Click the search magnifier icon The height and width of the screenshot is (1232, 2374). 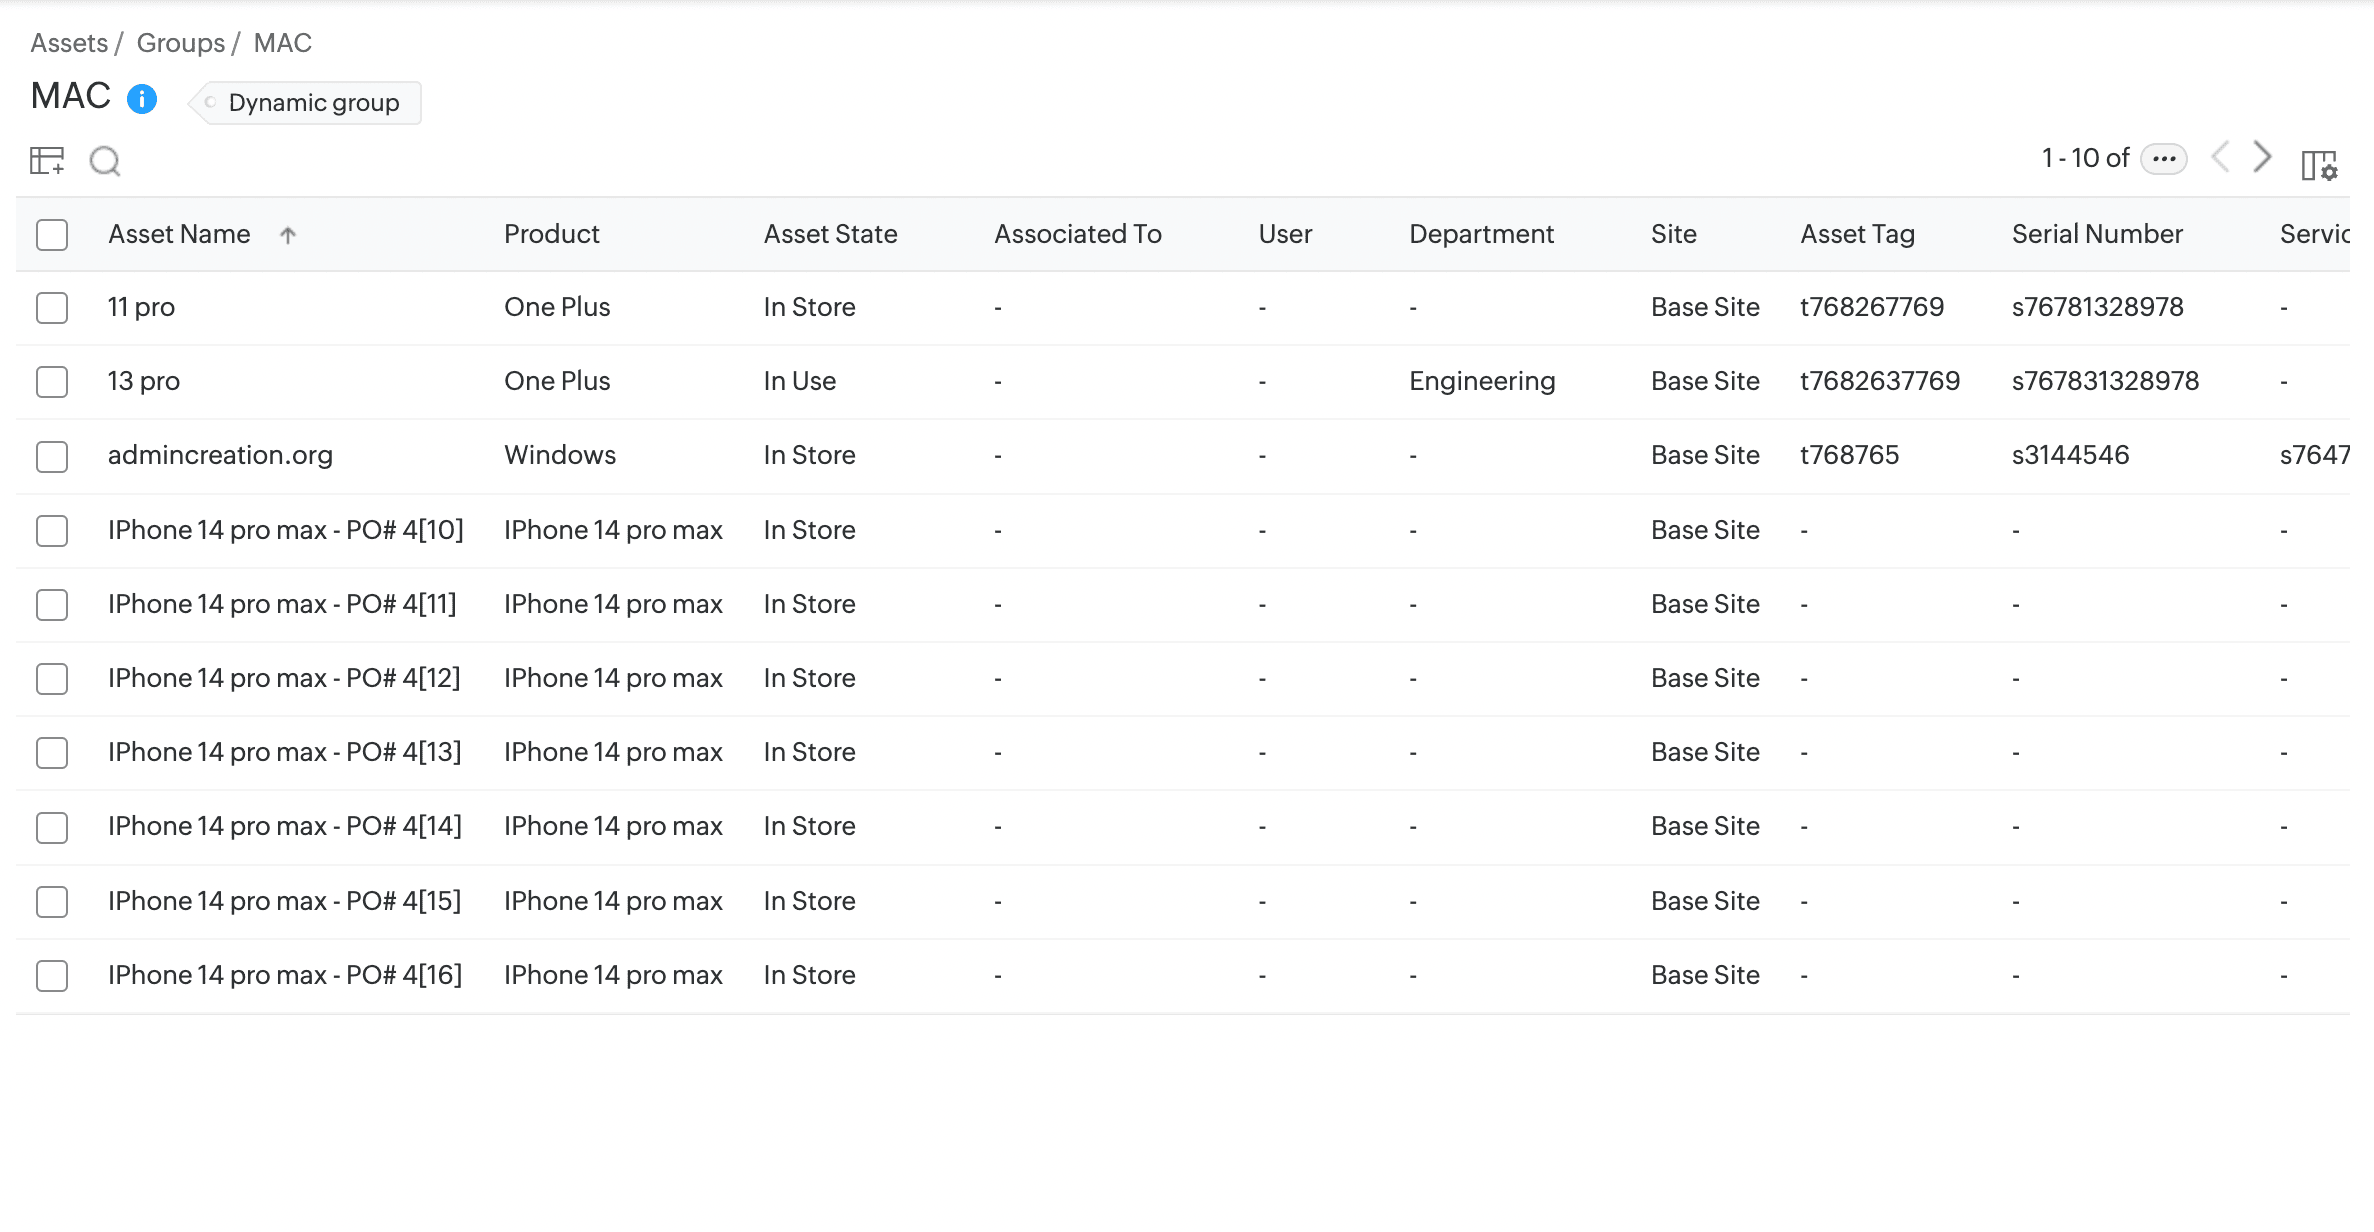[x=105, y=160]
